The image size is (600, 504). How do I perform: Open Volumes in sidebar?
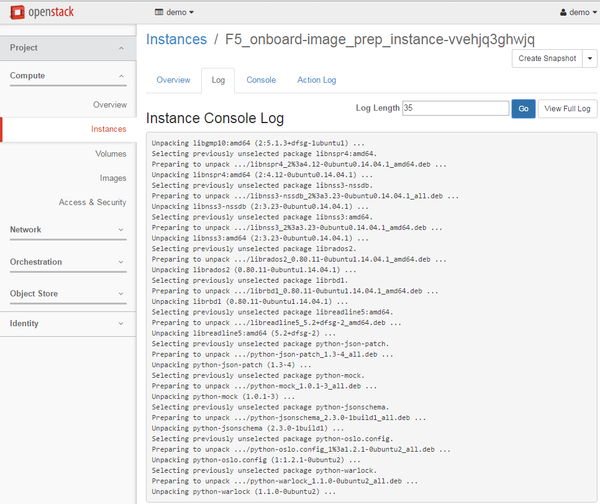(x=111, y=154)
